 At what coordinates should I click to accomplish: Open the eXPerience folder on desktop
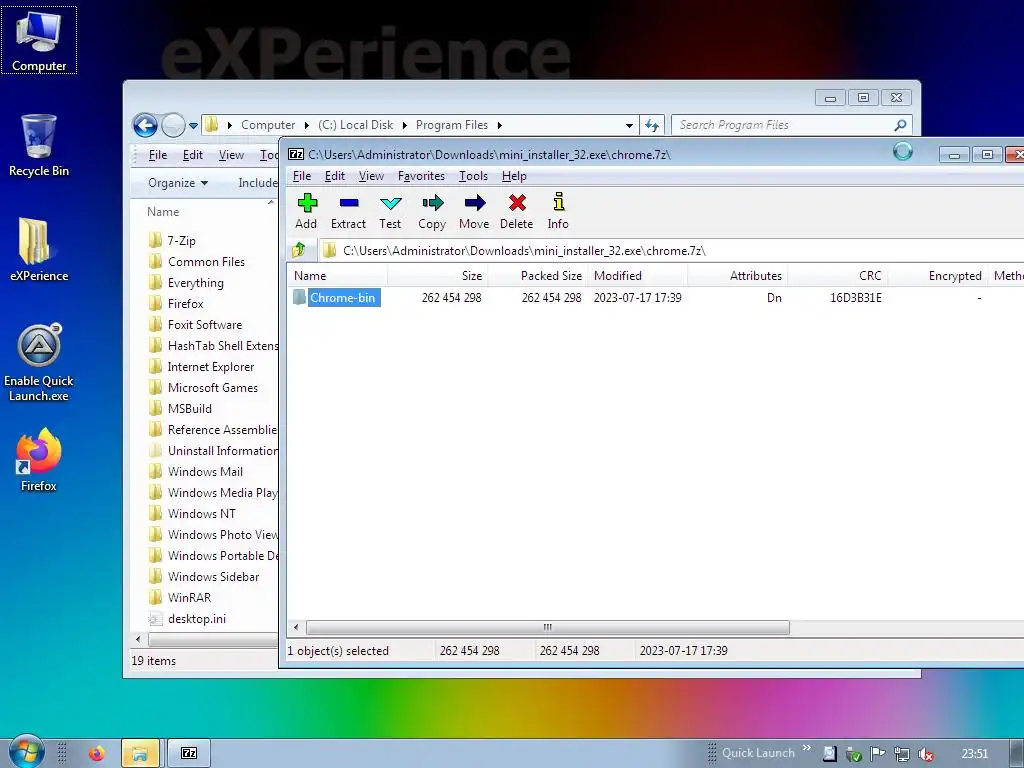tap(39, 249)
